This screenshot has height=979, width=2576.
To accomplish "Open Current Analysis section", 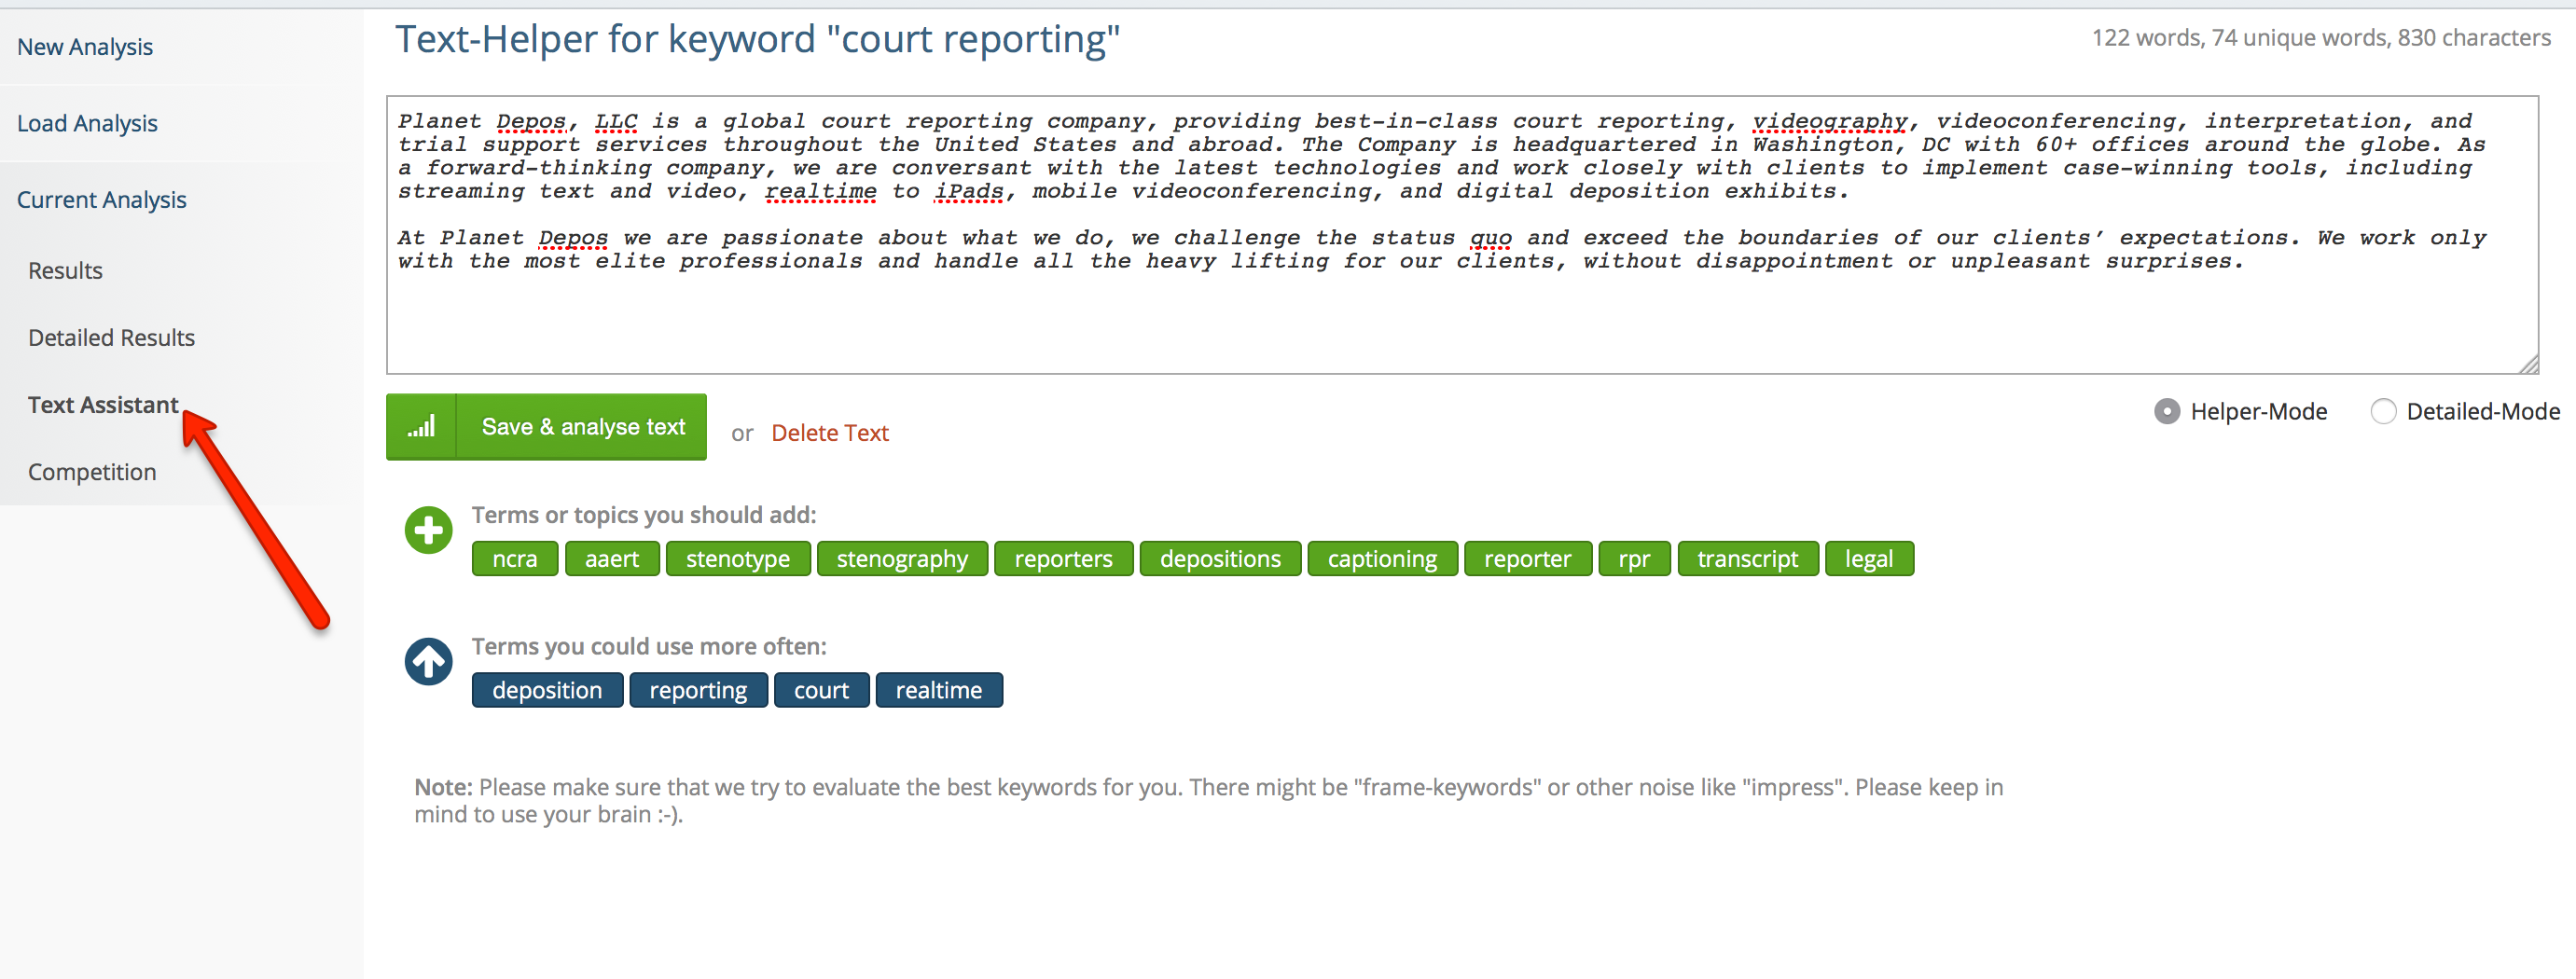I will tap(102, 200).
